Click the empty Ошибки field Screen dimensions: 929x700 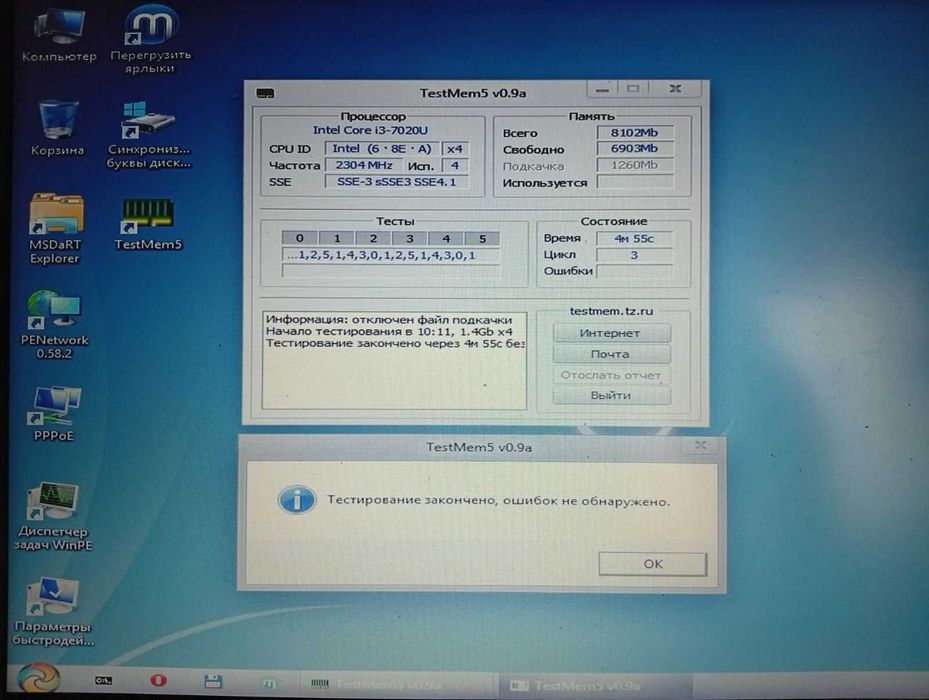(x=634, y=271)
